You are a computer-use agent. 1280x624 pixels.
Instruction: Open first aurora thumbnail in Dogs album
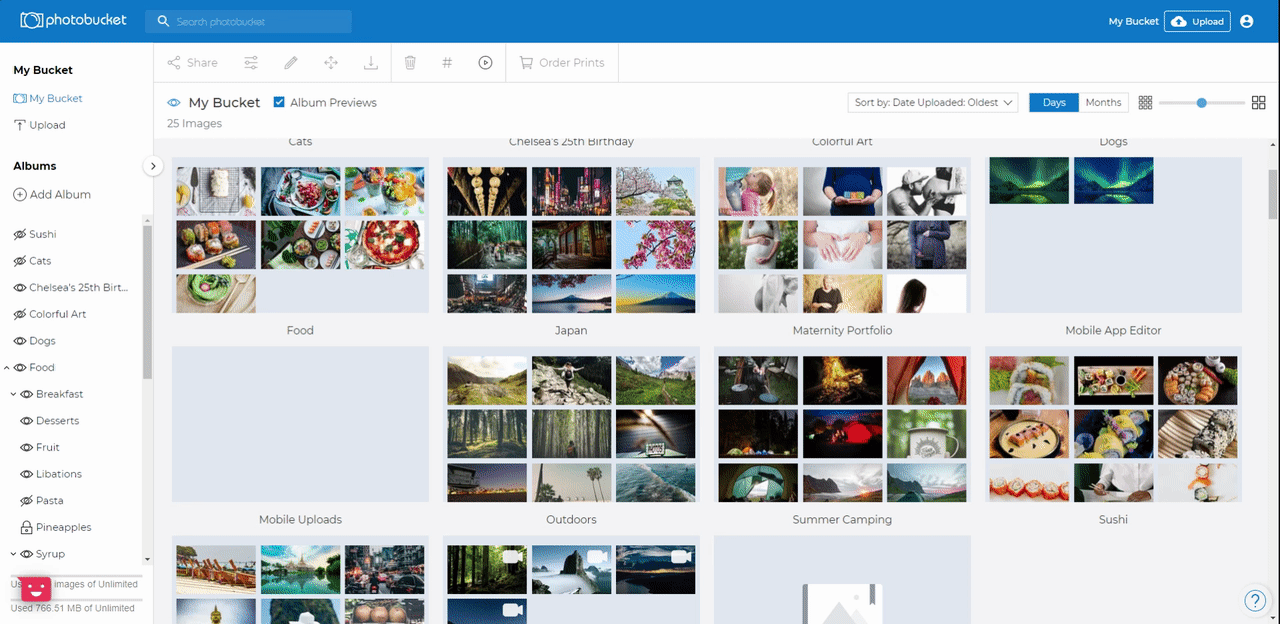[1029, 180]
